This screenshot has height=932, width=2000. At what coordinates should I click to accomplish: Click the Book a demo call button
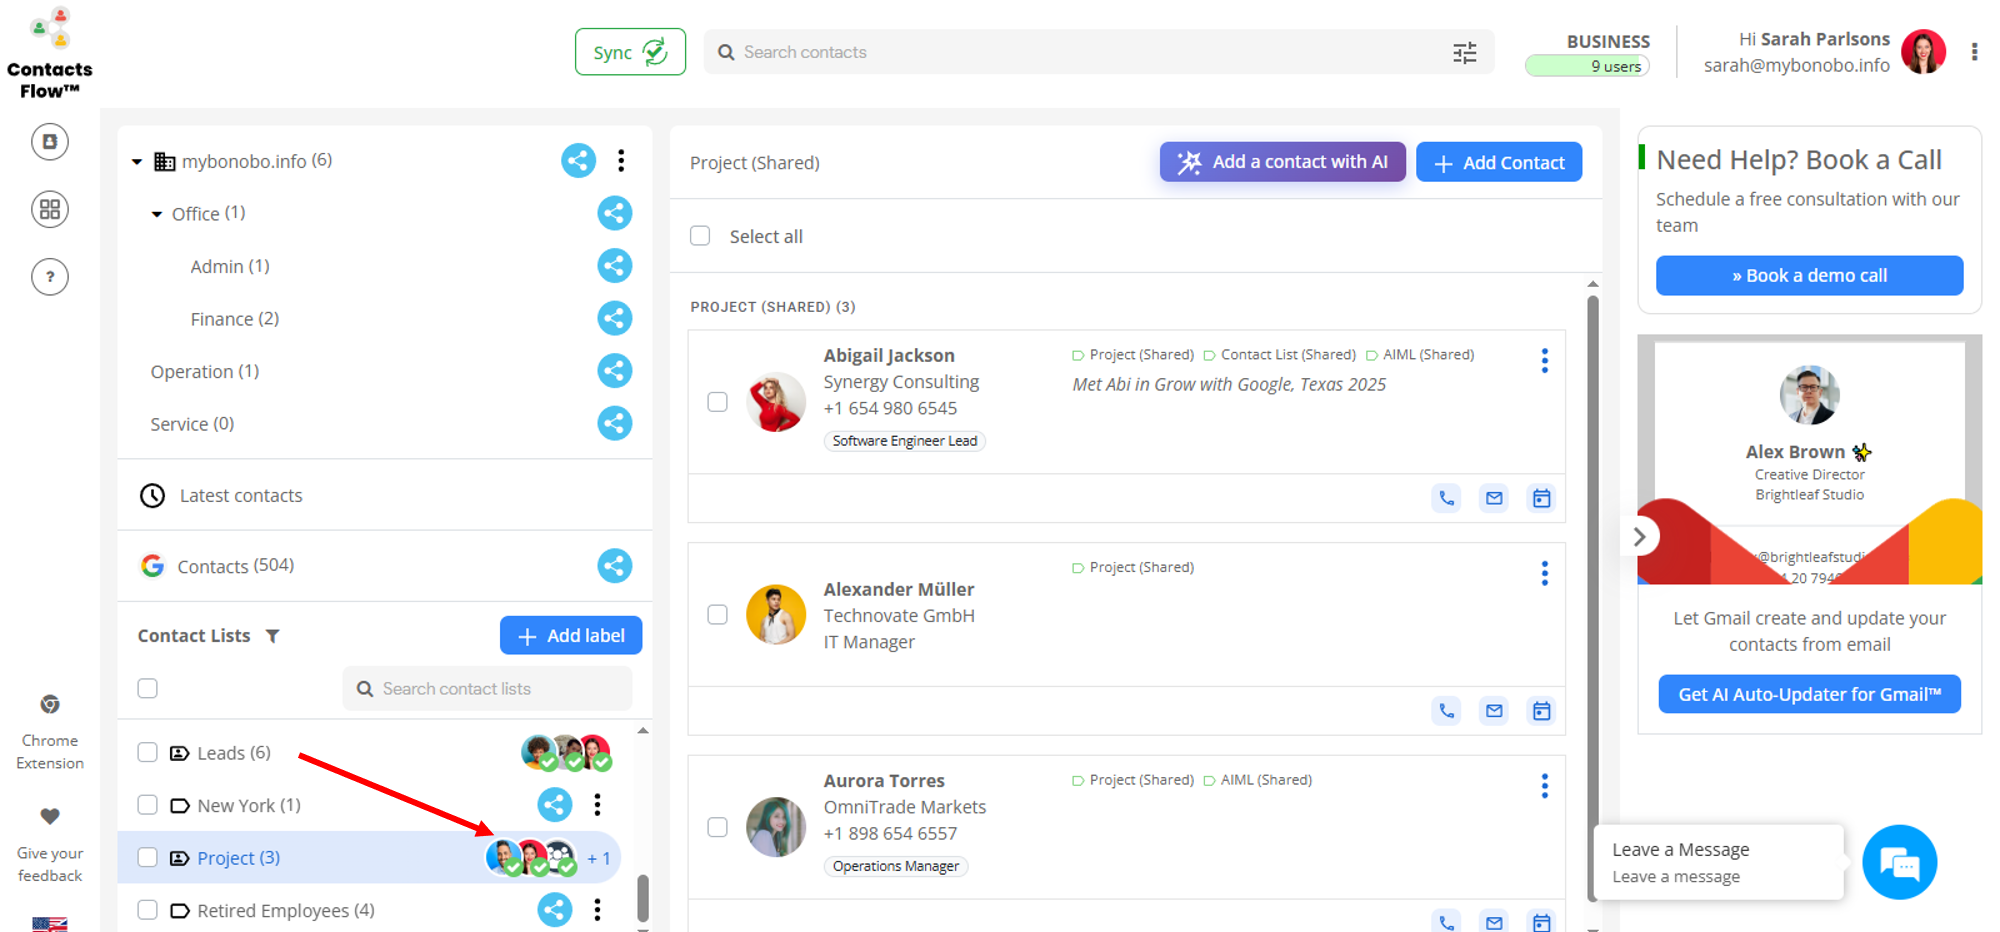pos(1808,276)
